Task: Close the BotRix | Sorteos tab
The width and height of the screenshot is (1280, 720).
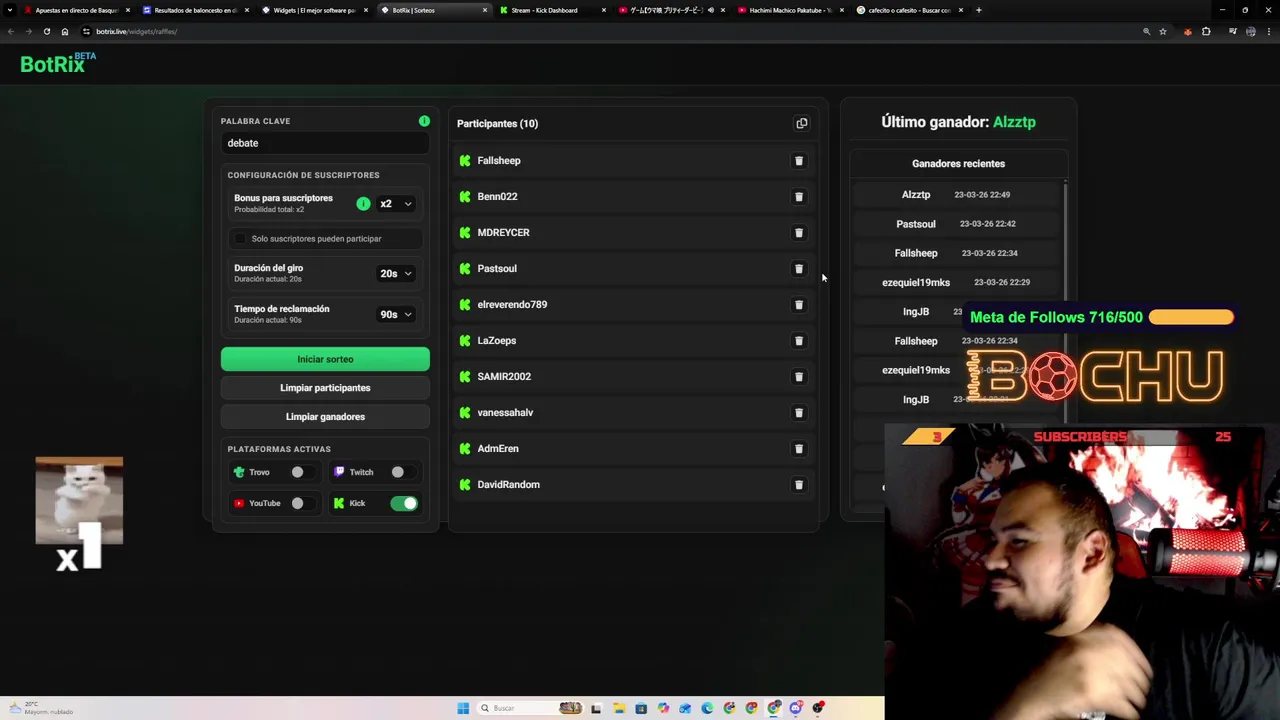Action: [x=485, y=10]
